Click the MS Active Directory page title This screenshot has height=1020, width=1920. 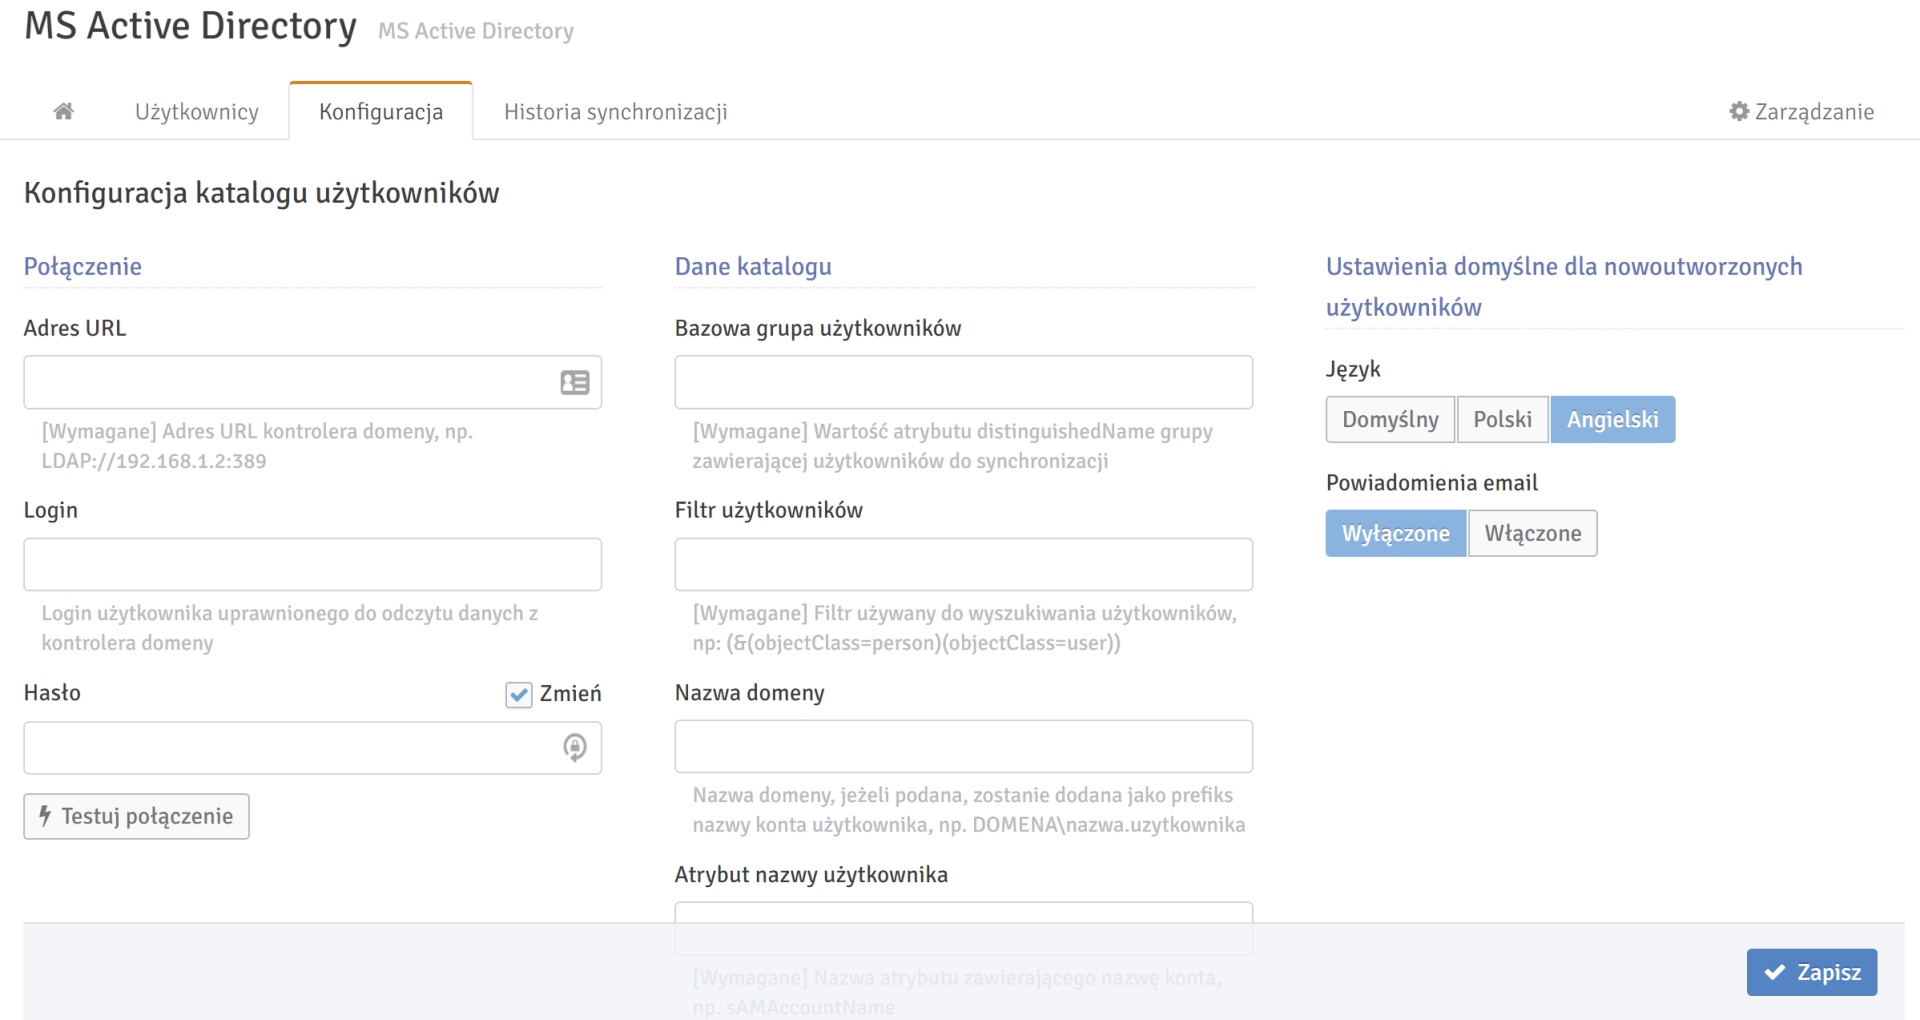(190, 26)
